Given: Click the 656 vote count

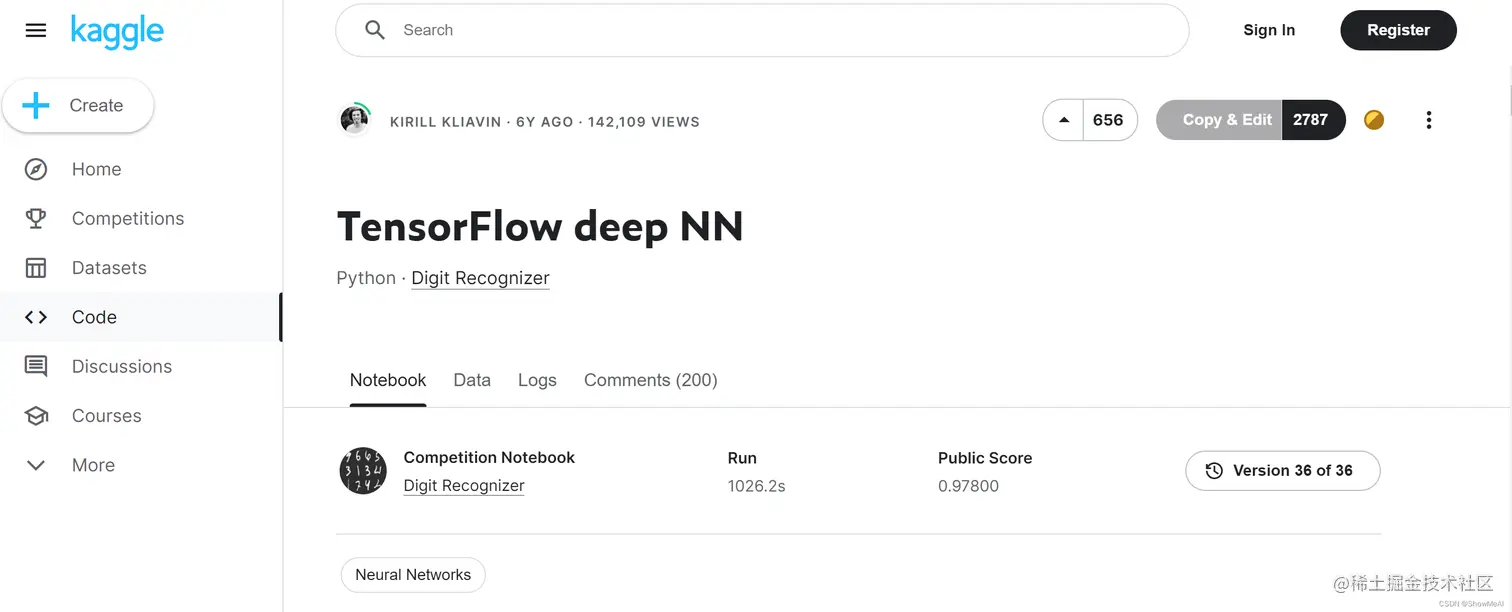Looking at the screenshot, I should point(1108,120).
